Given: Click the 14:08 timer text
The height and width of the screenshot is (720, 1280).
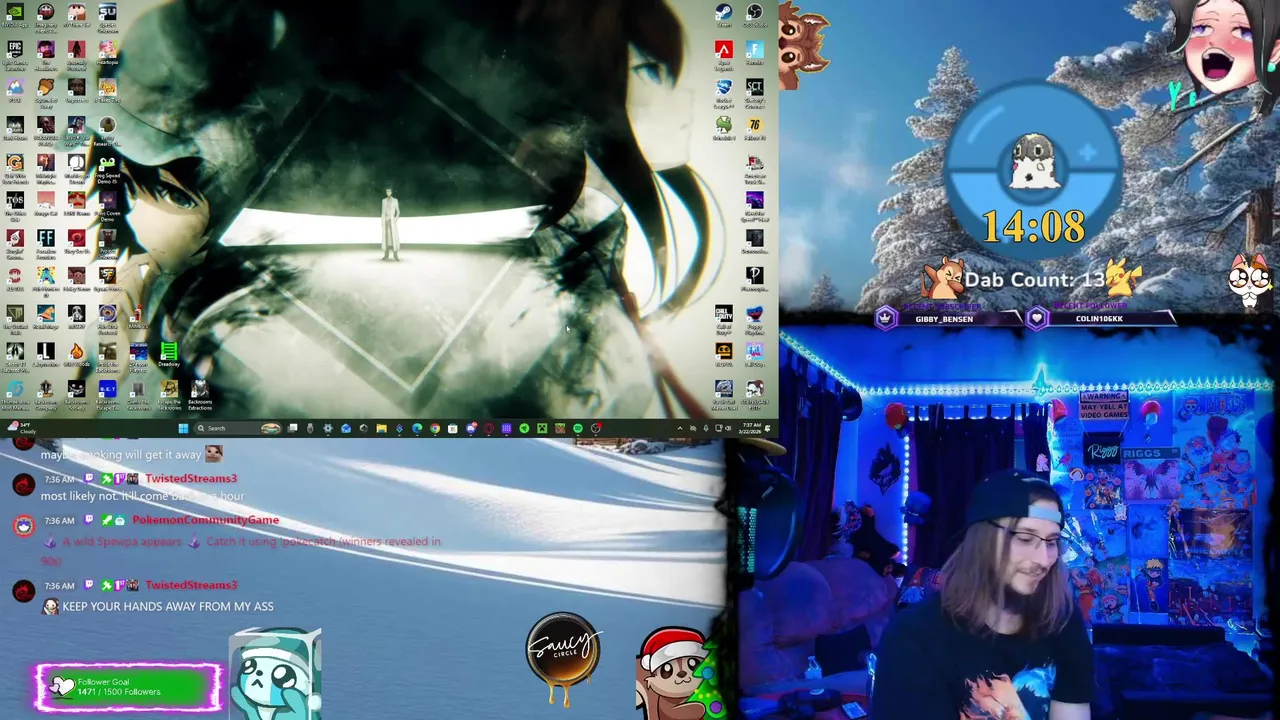Looking at the screenshot, I should (1033, 227).
